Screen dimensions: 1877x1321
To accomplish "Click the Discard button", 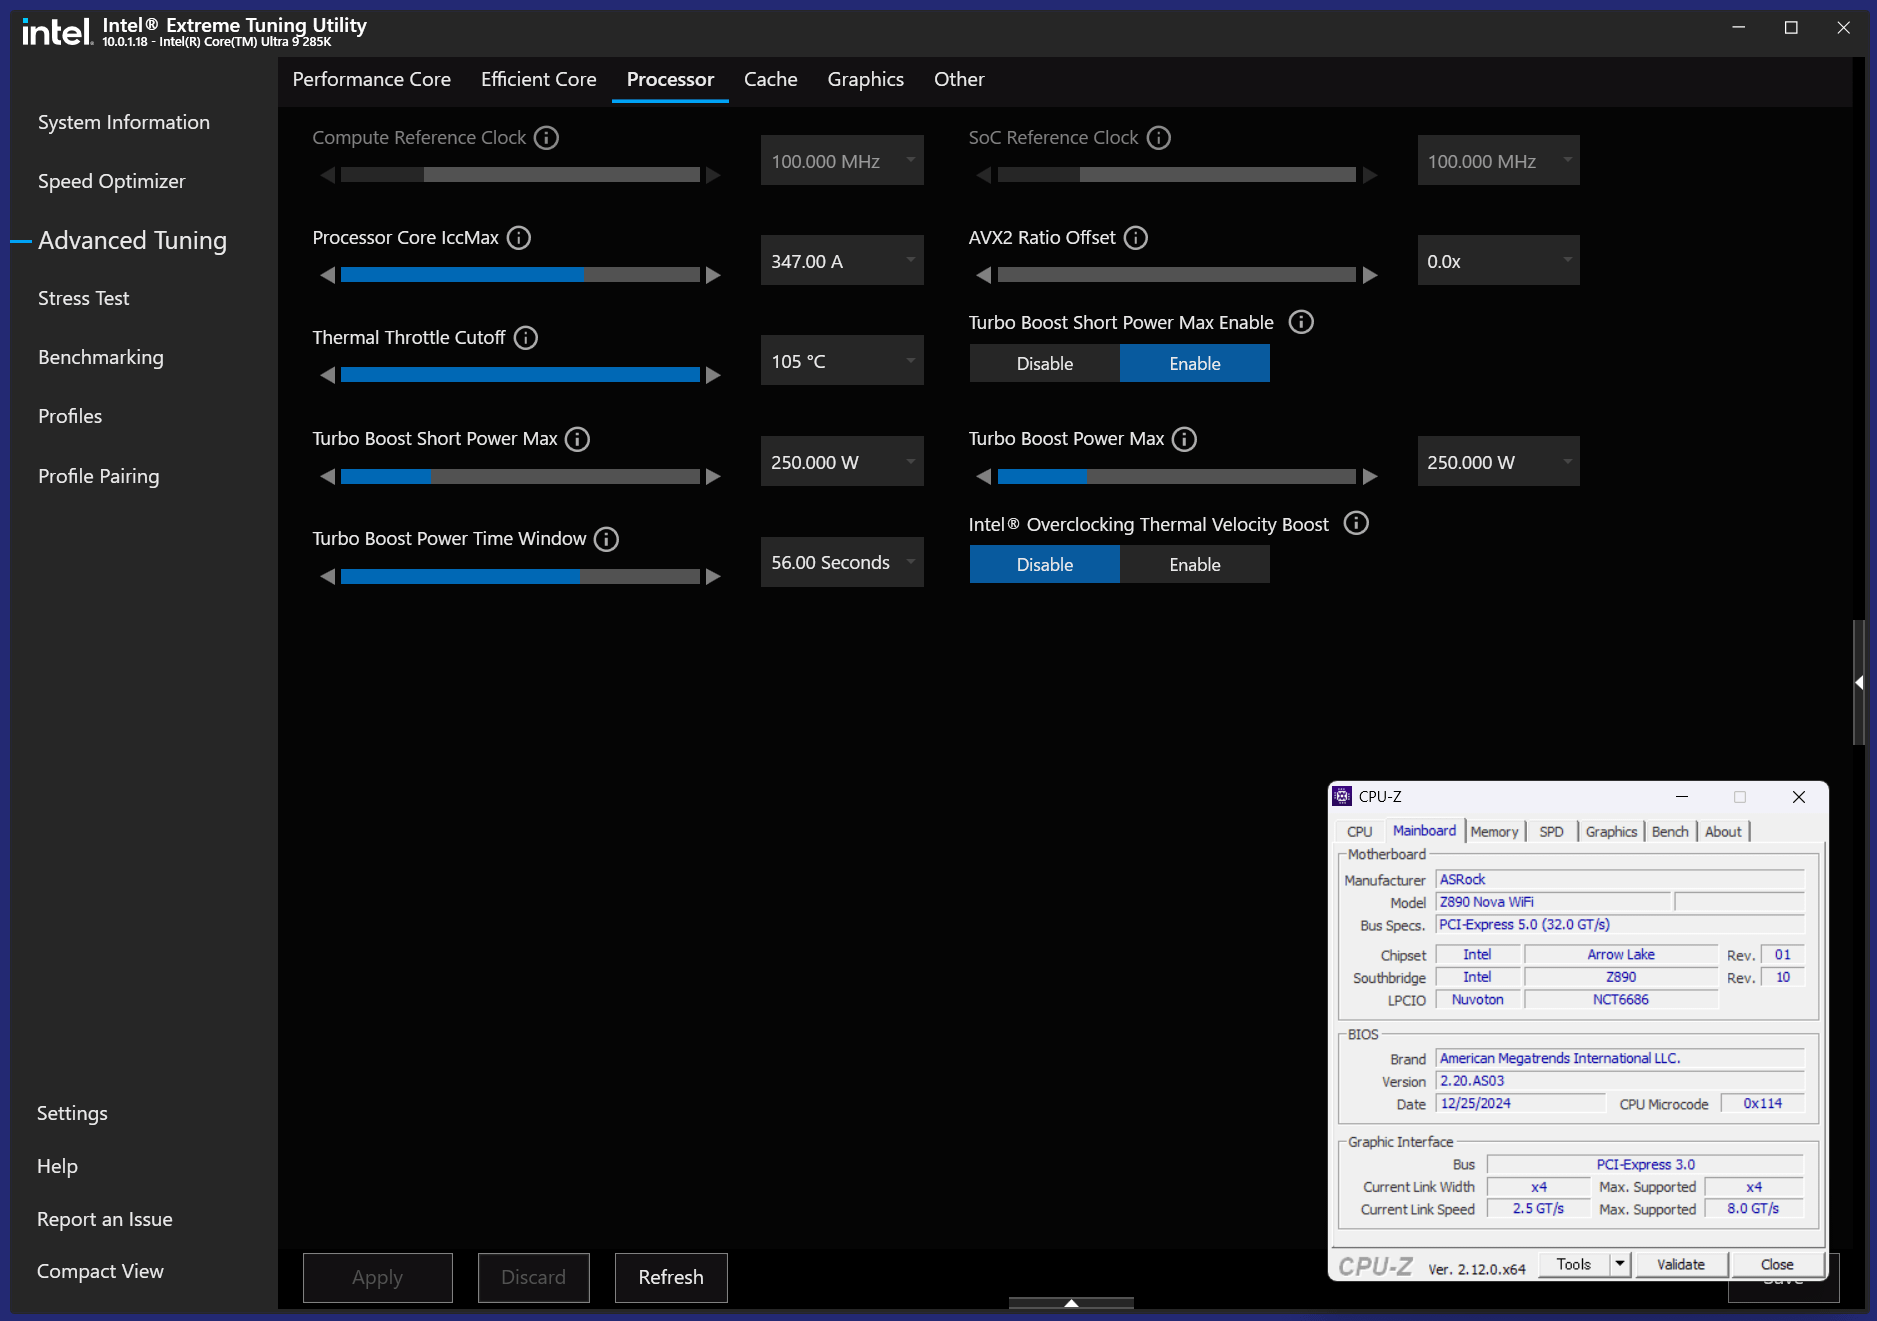I will tap(534, 1277).
